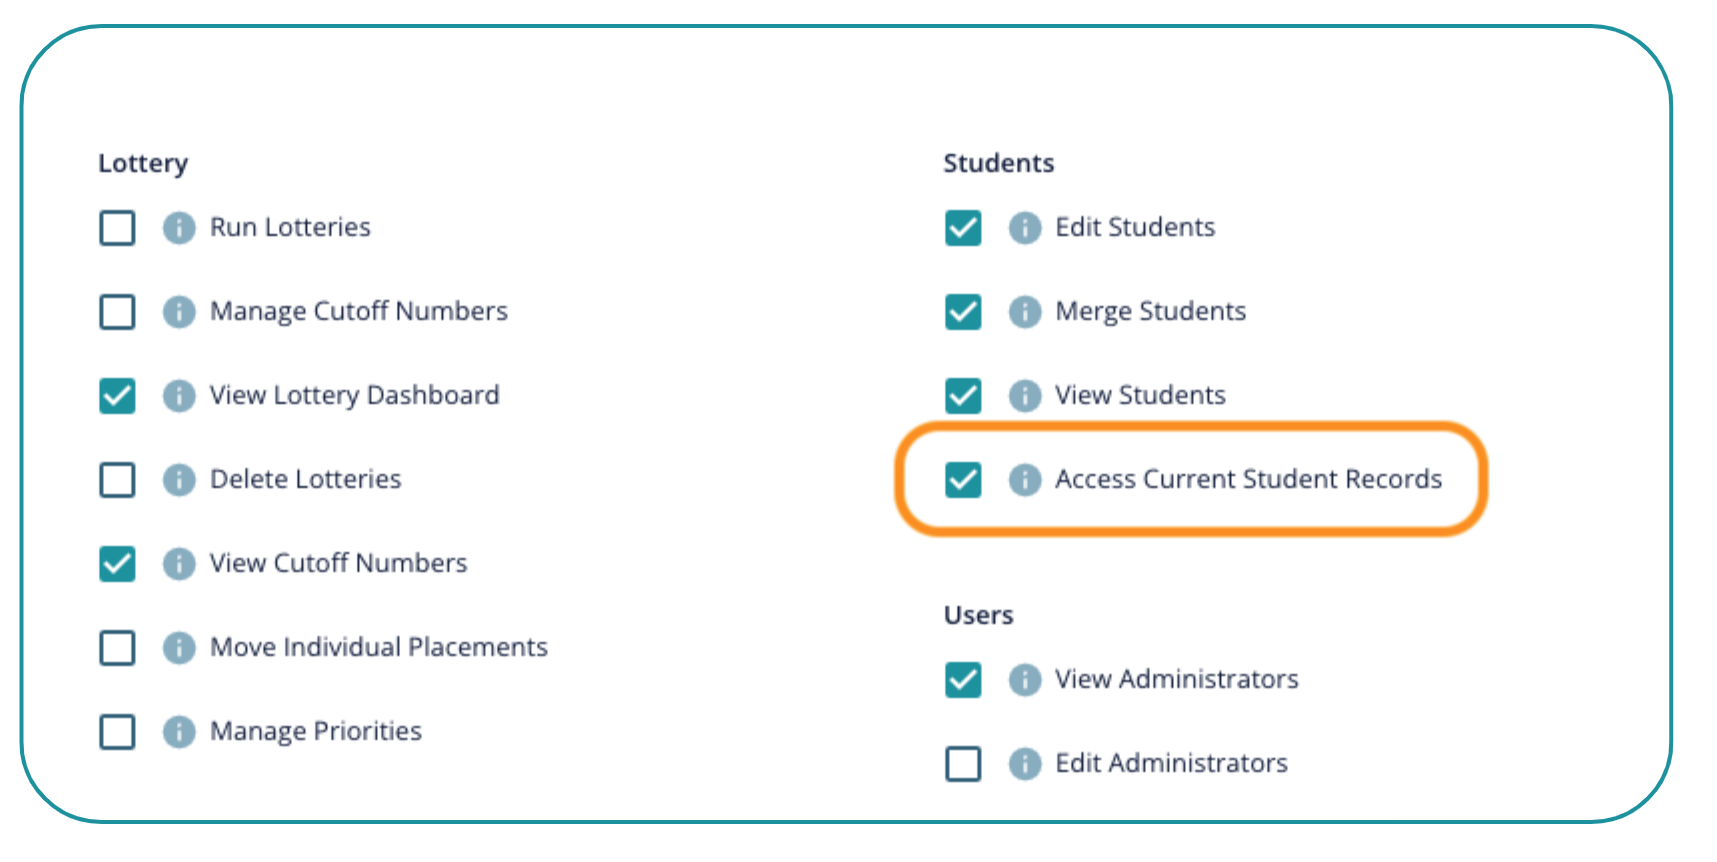The image size is (1717, 862).
Task: Tick the Manage Priorities checkbox
Action: pos(117,732)
